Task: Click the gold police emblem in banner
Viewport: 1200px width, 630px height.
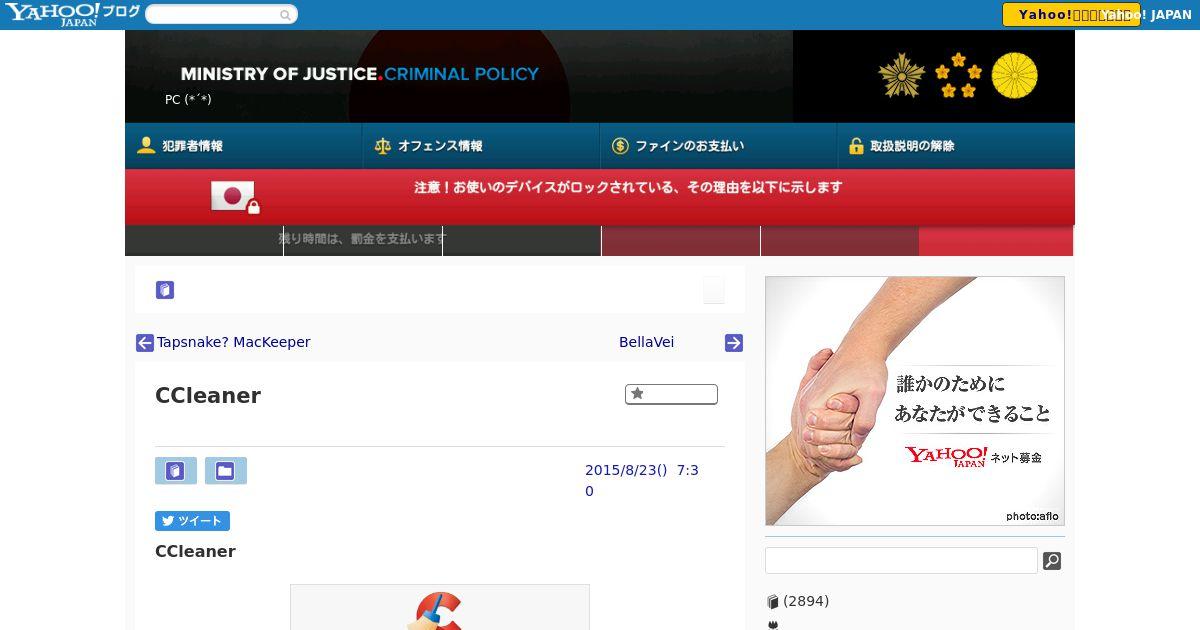Action: tap(902, 76)
